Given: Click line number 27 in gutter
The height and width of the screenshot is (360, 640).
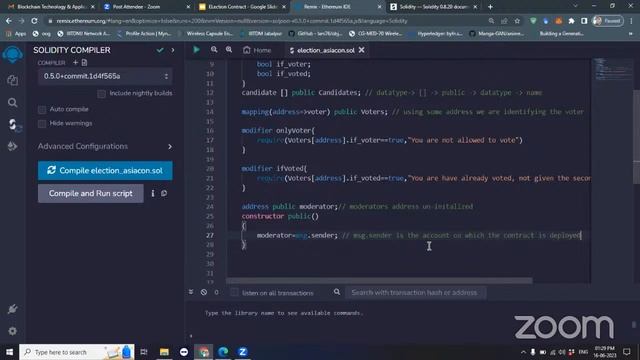Looking at the screenshot, I should point(209,235).
